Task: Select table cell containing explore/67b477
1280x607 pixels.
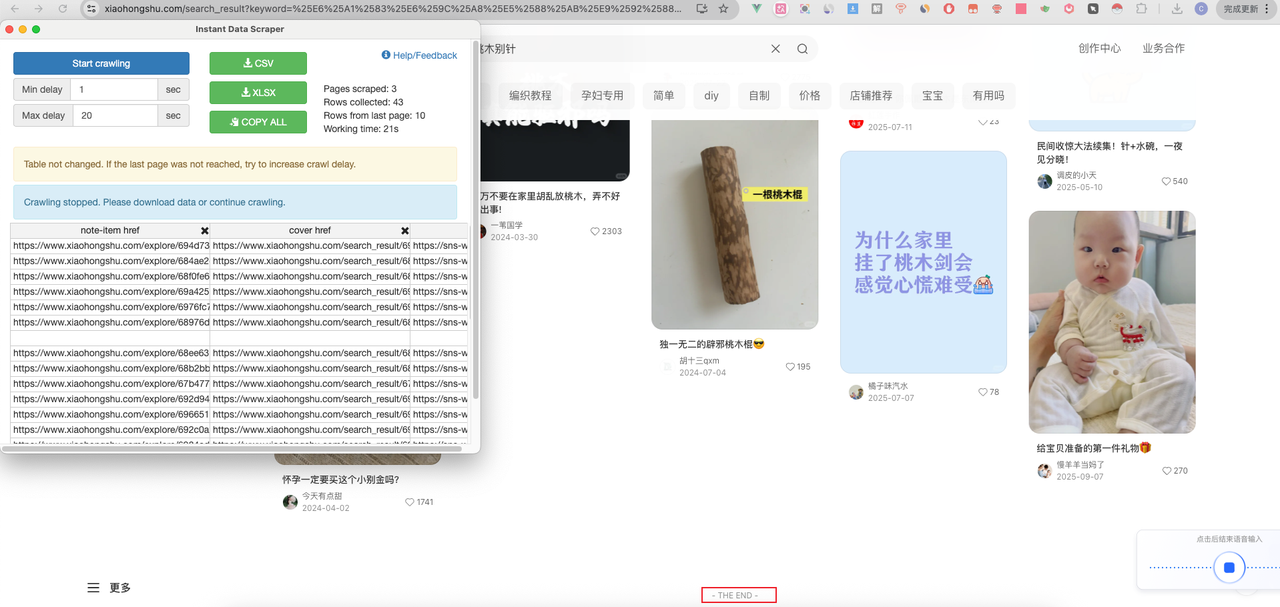Action: click(111, 383)
